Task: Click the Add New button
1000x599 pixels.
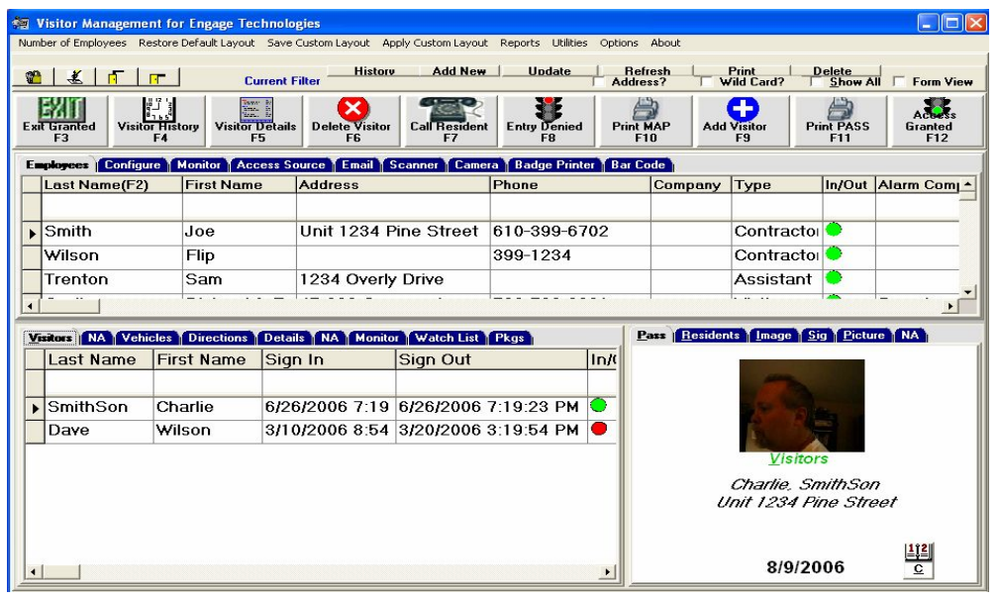Action: pos(459,70)
